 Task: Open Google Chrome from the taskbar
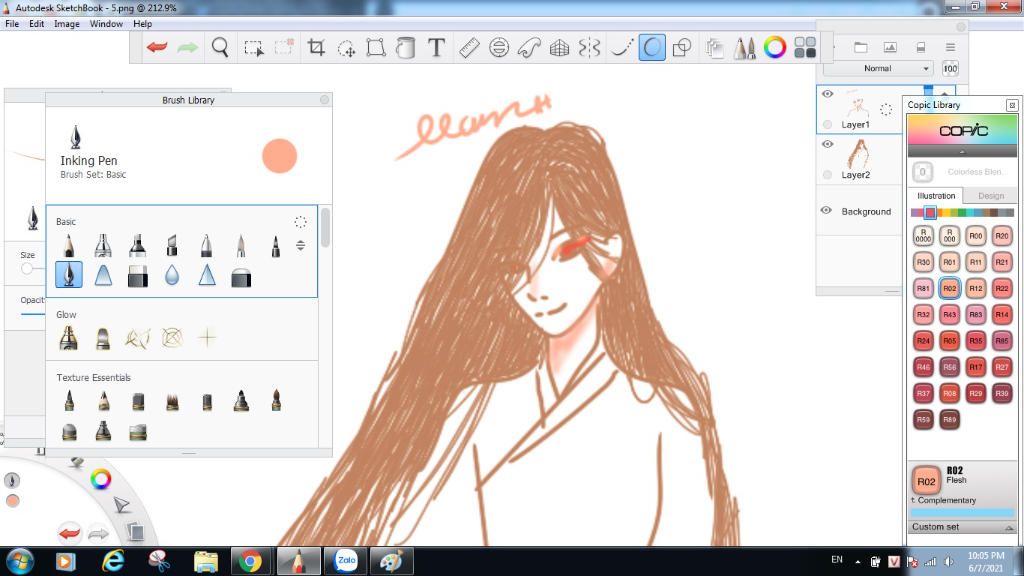click(x=250, y=561)
